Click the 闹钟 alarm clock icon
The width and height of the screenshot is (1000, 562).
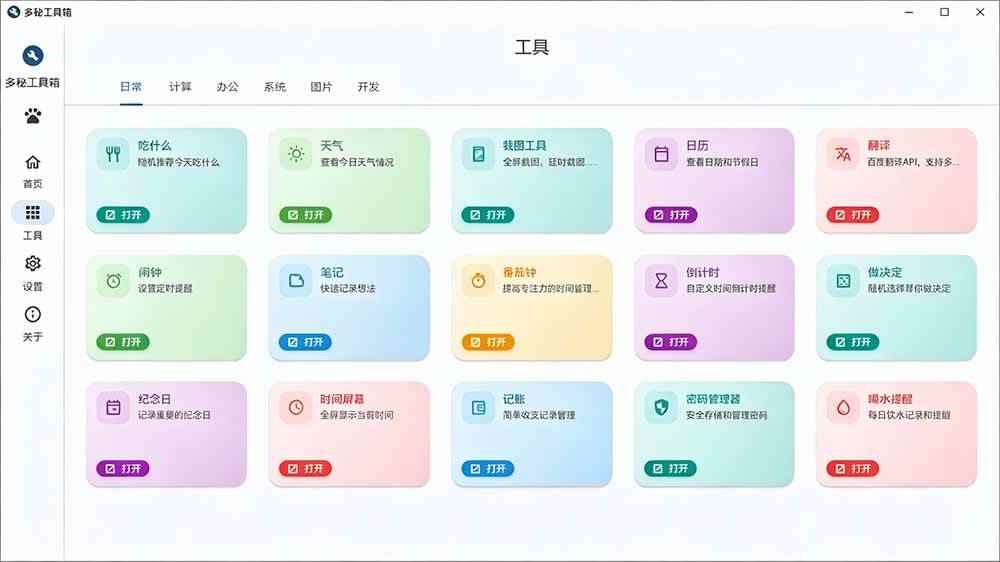pyautogui.click(x=114, y=281)
